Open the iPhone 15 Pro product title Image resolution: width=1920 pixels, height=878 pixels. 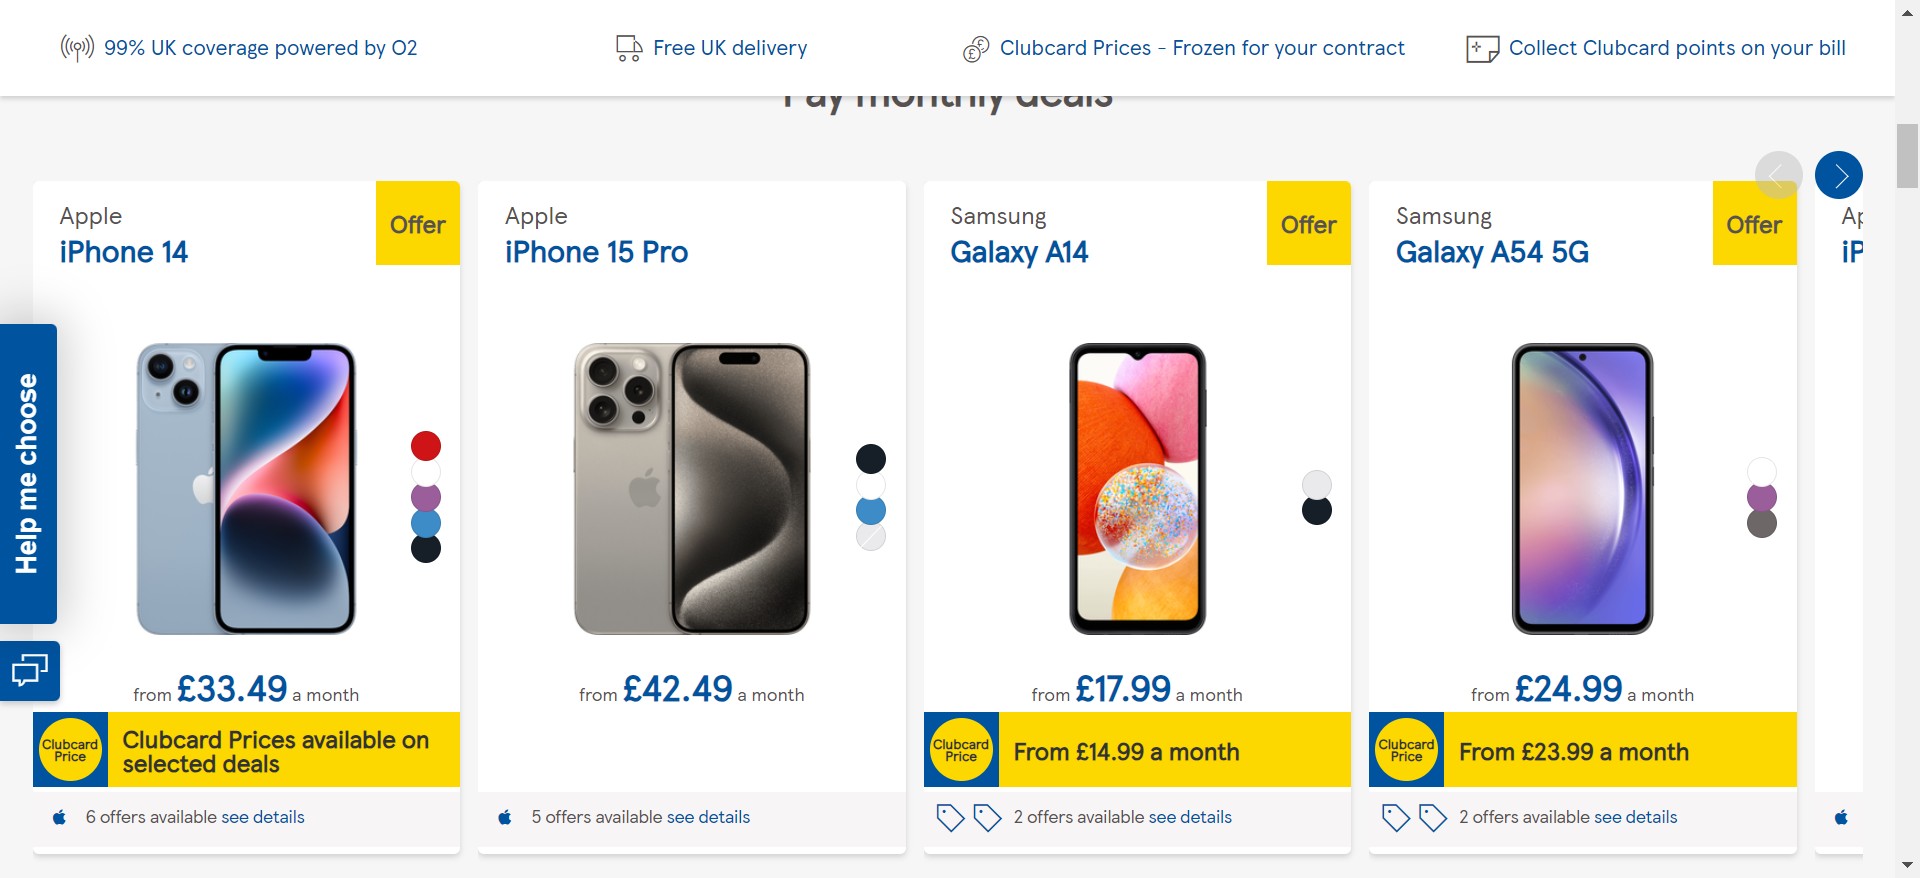[x=596, y=252]
